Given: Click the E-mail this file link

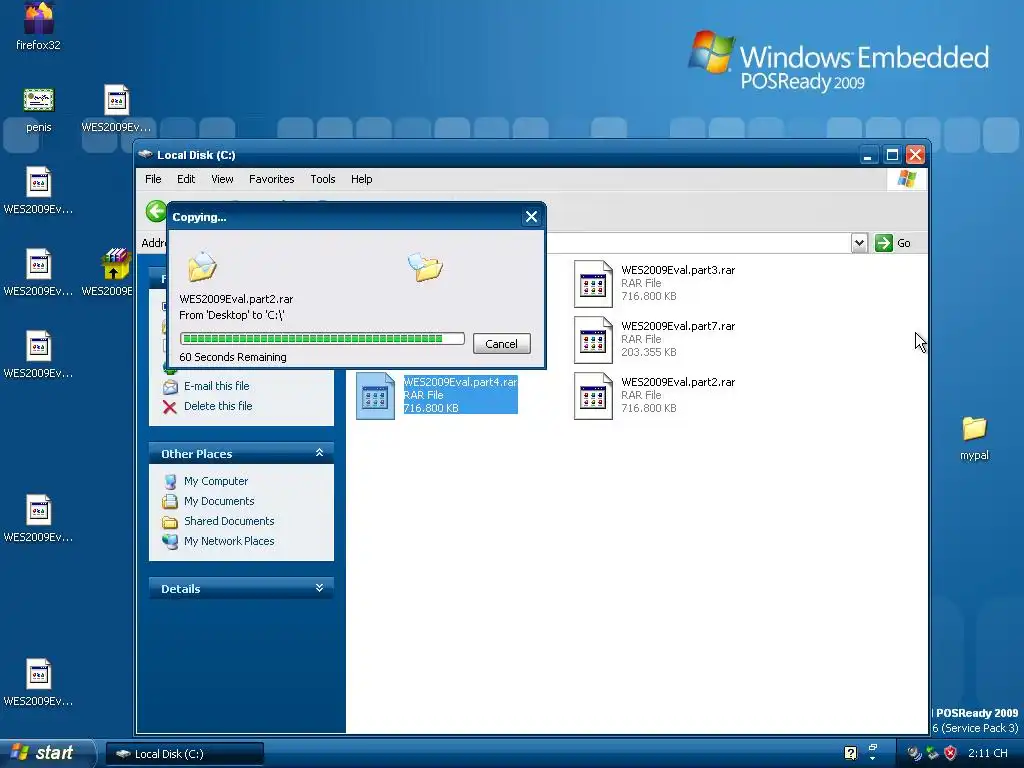Looking at the screenshot, I should point(217,386).
